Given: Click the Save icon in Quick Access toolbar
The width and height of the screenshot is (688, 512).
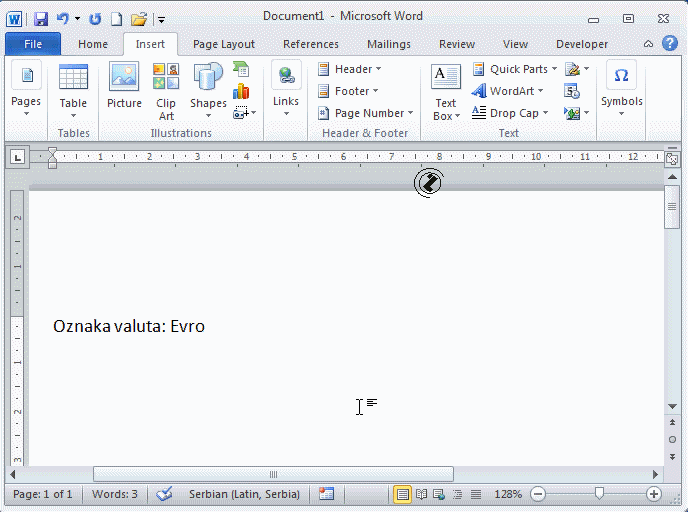Looking at the screenshot, I should point(41,18).
